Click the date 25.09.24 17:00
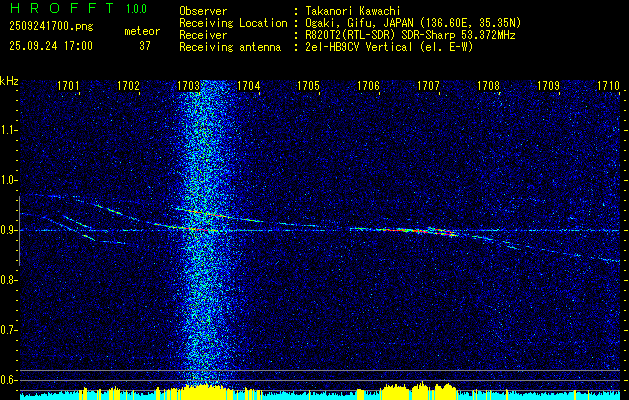The height and width of the screenshot is (400, 629). pyautogui.click(x=51, y=46)
